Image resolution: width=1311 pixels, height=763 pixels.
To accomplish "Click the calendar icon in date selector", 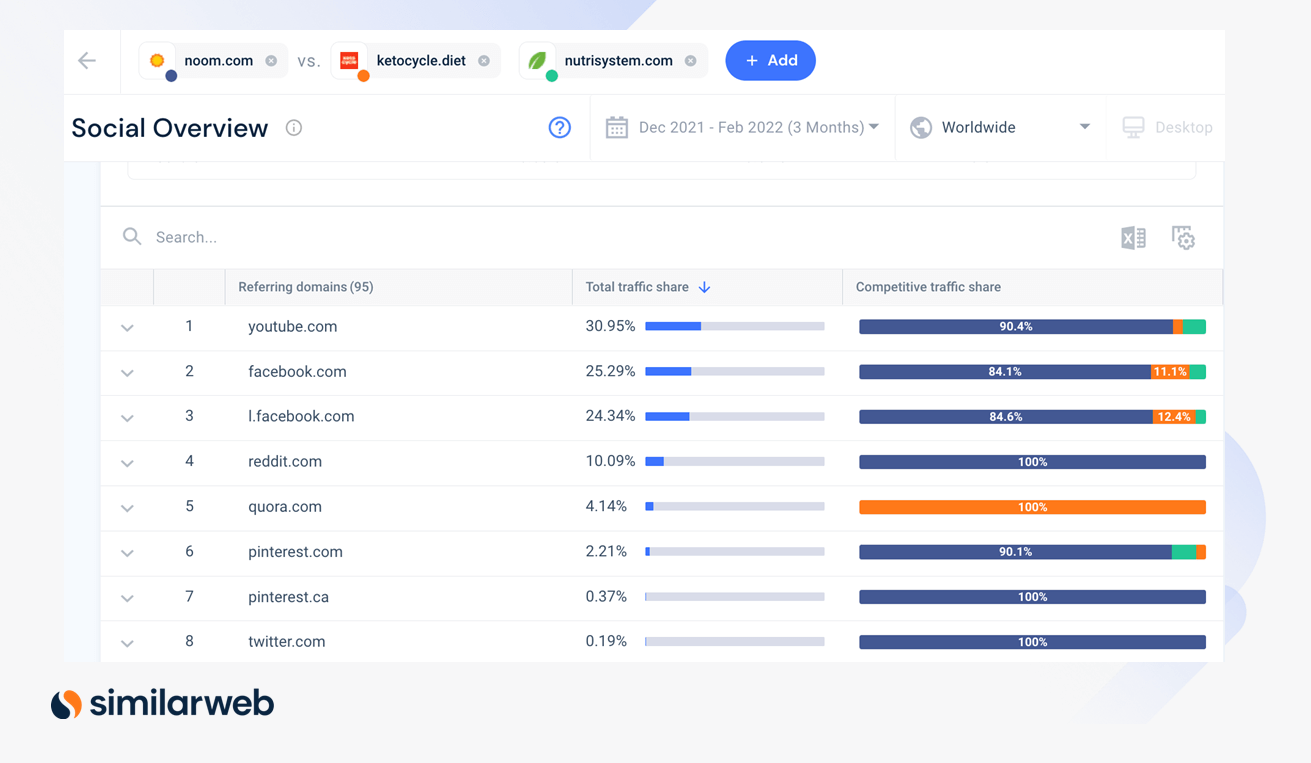I will click(x=617, y=127).
